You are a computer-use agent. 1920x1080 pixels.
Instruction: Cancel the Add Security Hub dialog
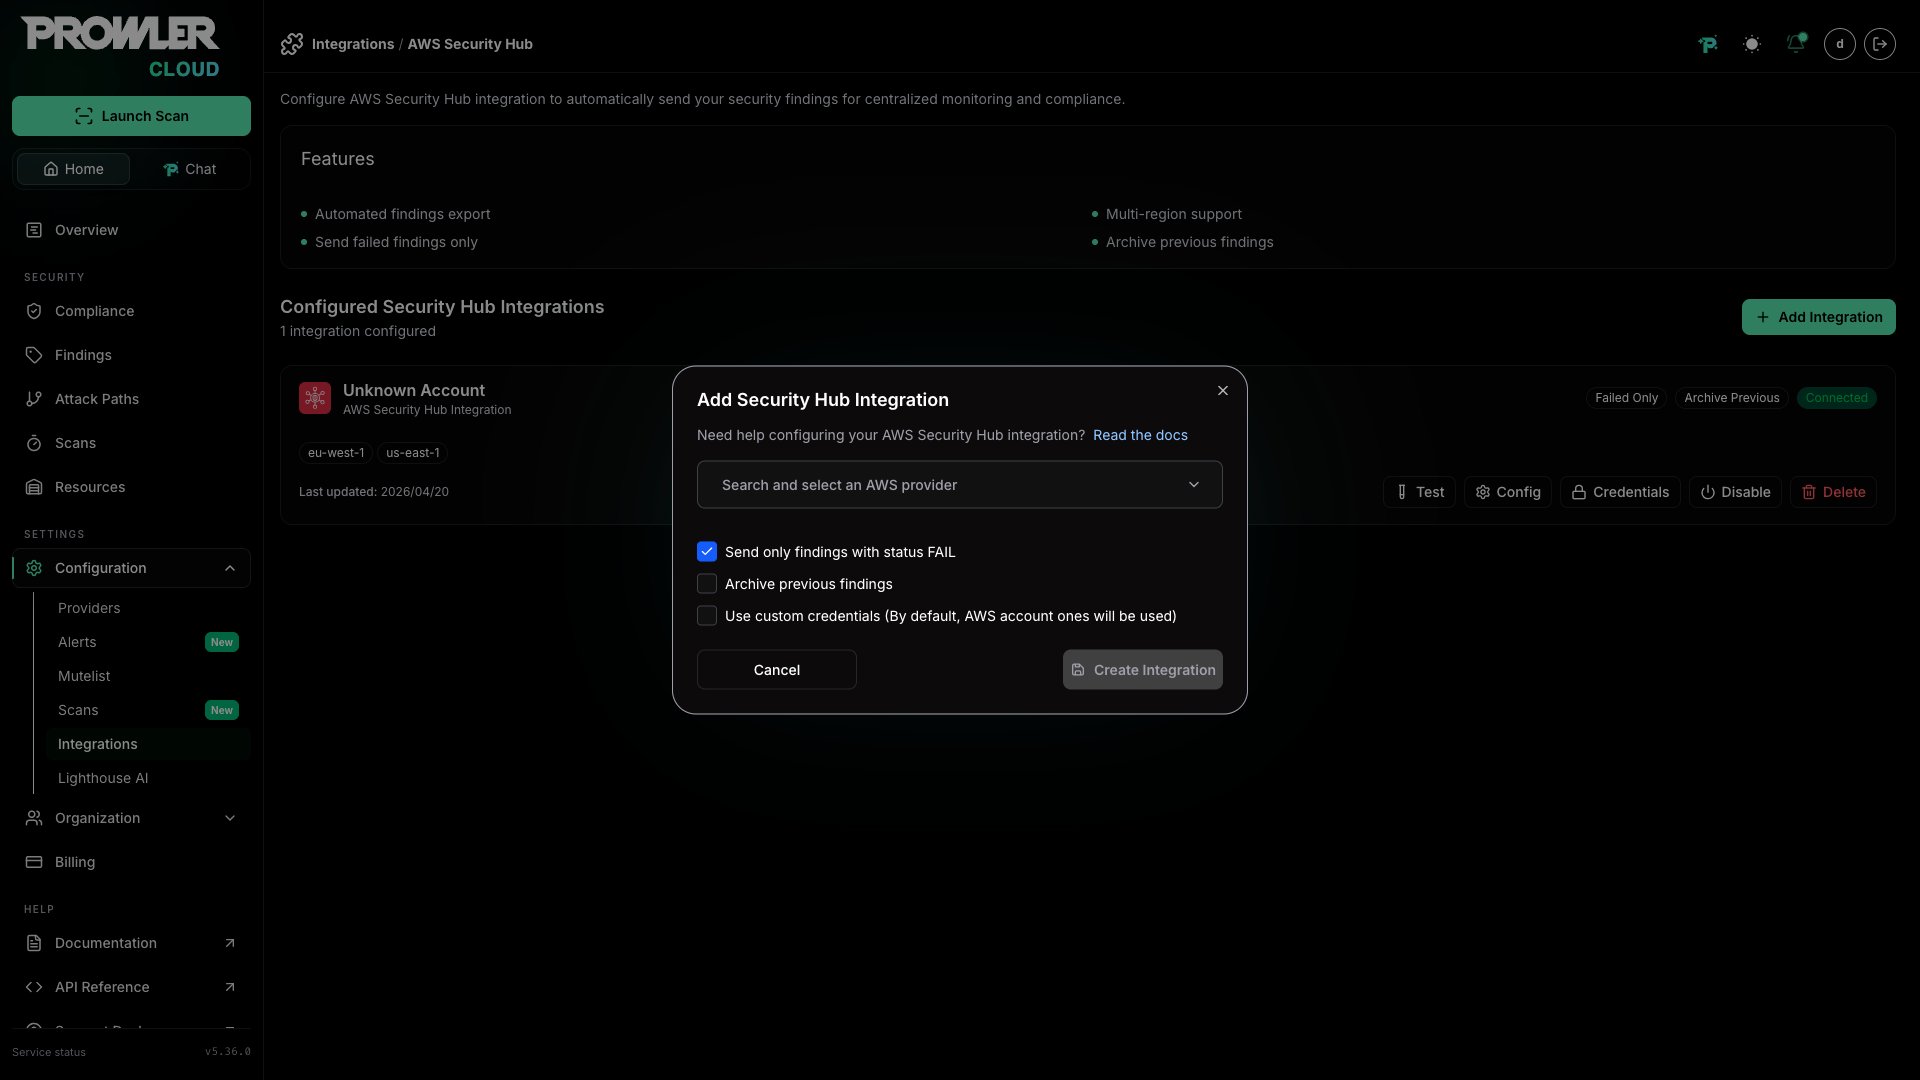(776, 670)
